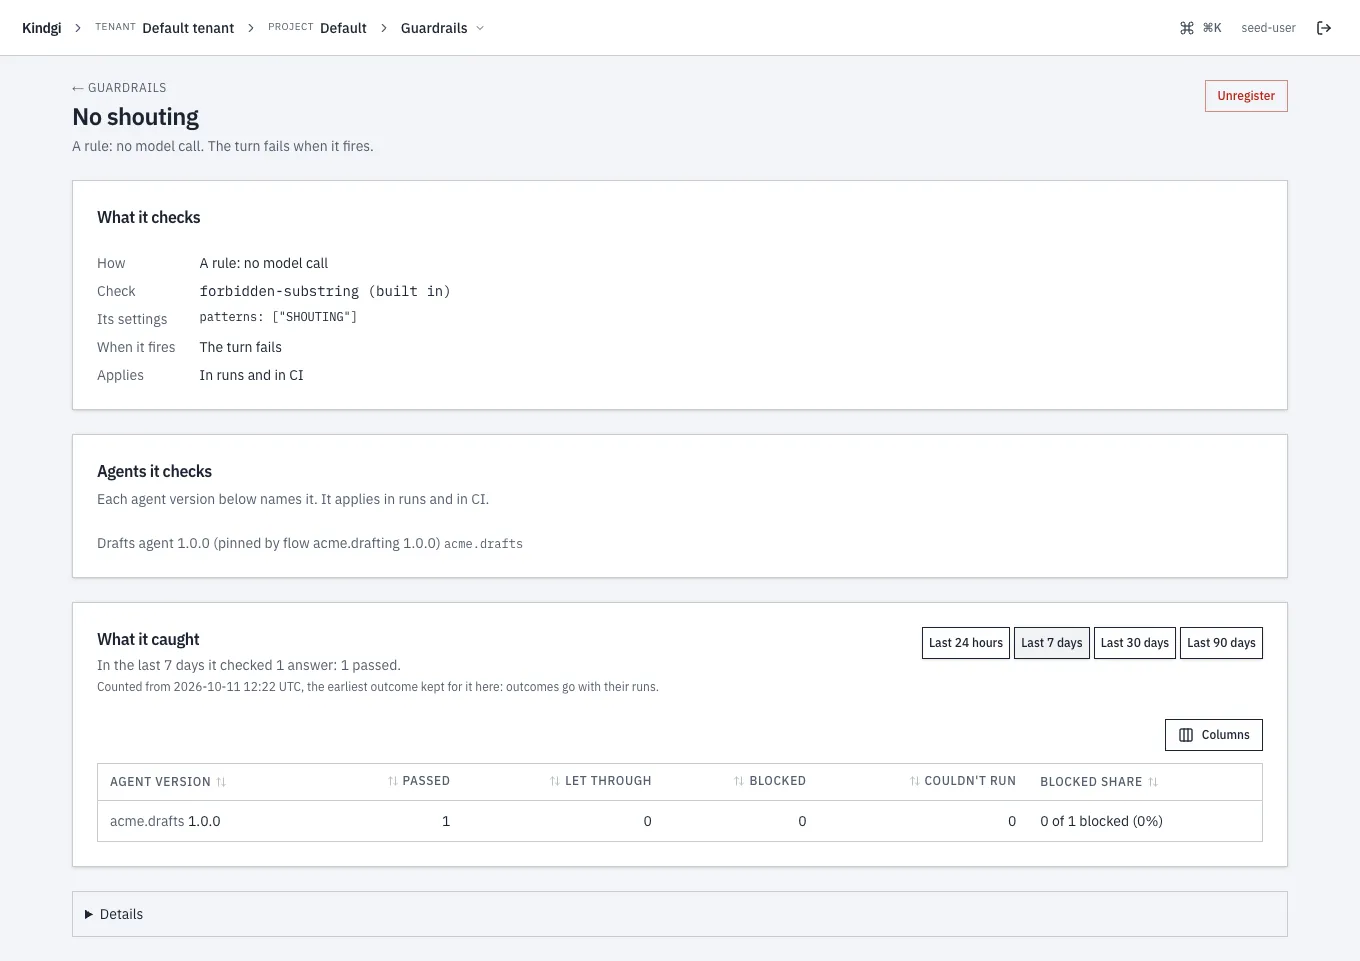Click the '0 of 1 blocked (0%)' cell

click(1101, 821)
